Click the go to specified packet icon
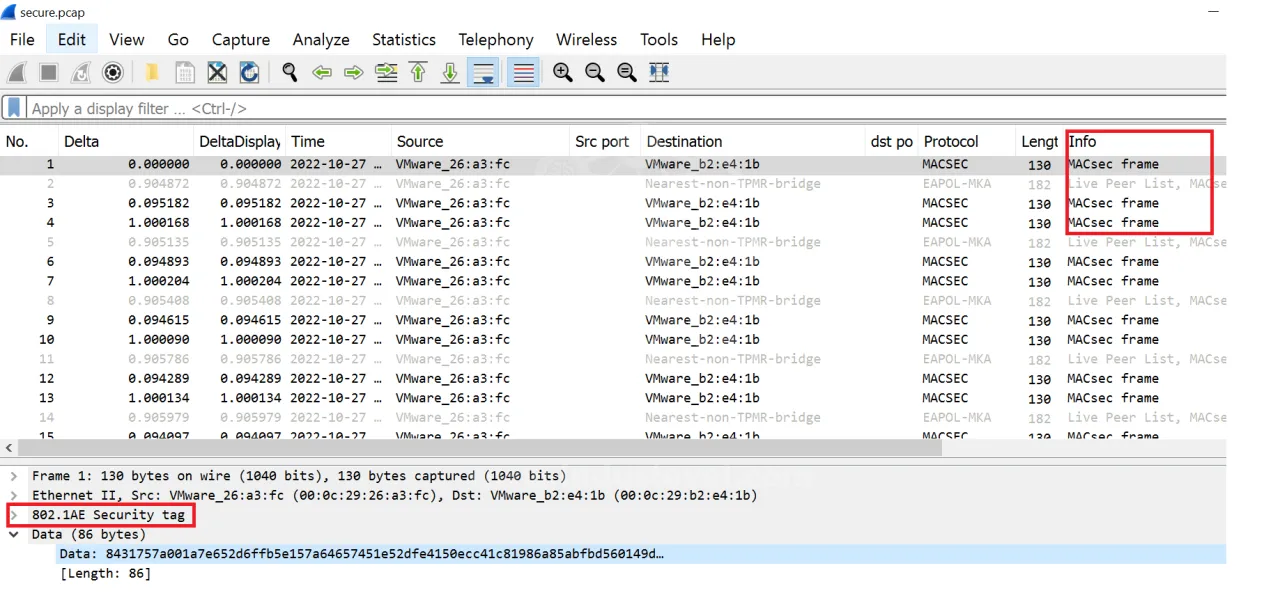This screenshot has height=609, width=1280. coord(386,72)
